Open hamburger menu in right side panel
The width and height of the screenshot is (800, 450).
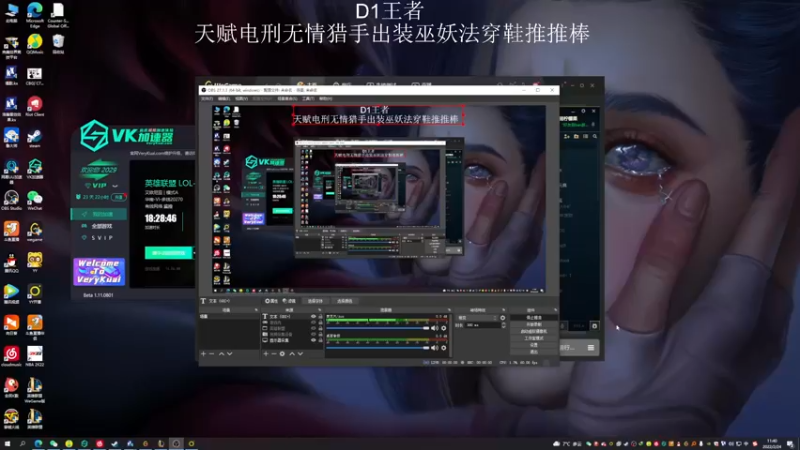[591, 347]
